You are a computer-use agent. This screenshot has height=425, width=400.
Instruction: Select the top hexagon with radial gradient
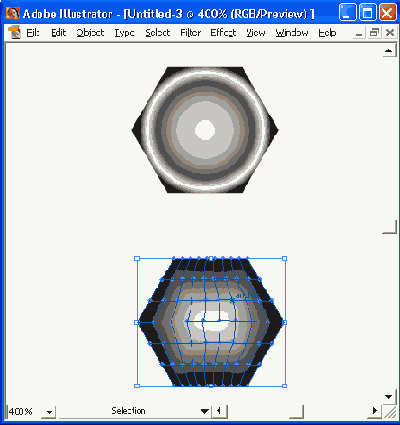click(205, 130)
